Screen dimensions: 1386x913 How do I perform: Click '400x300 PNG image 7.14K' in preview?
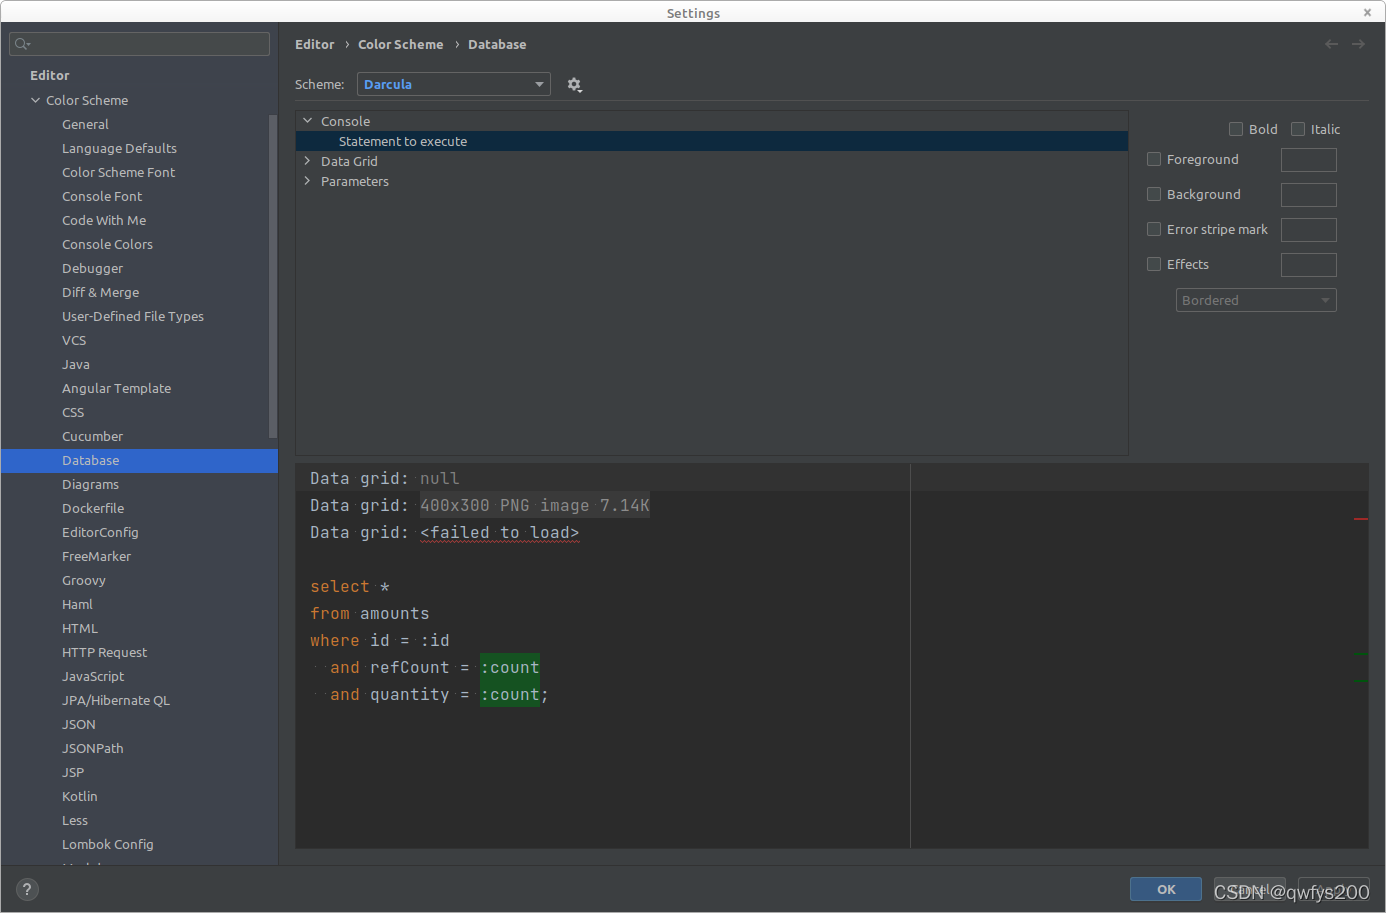click(x=535, y=505)
